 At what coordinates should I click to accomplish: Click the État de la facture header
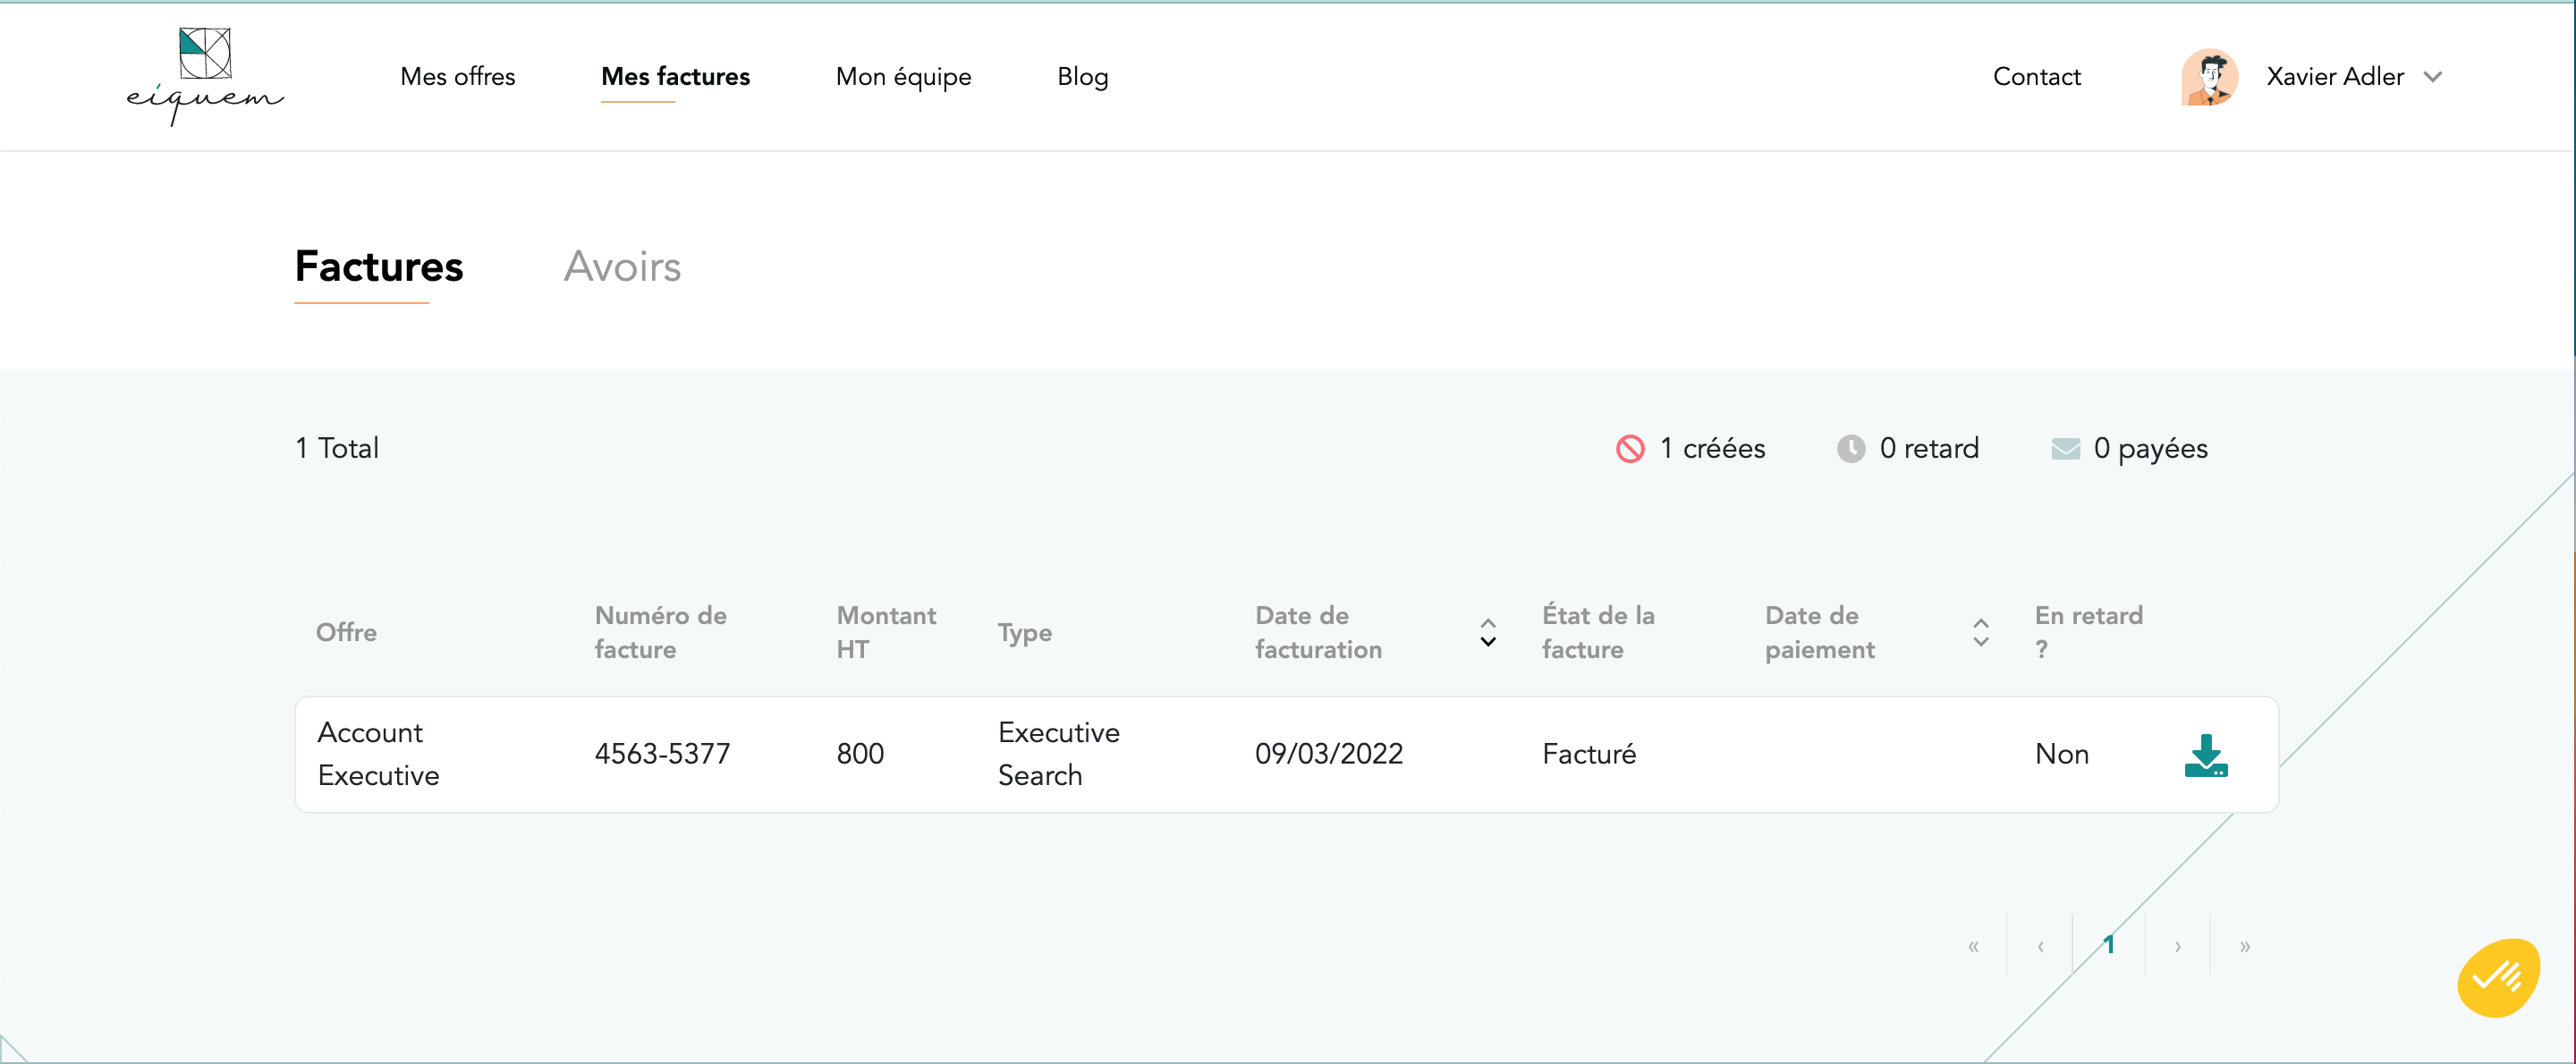coord(1598,632)
